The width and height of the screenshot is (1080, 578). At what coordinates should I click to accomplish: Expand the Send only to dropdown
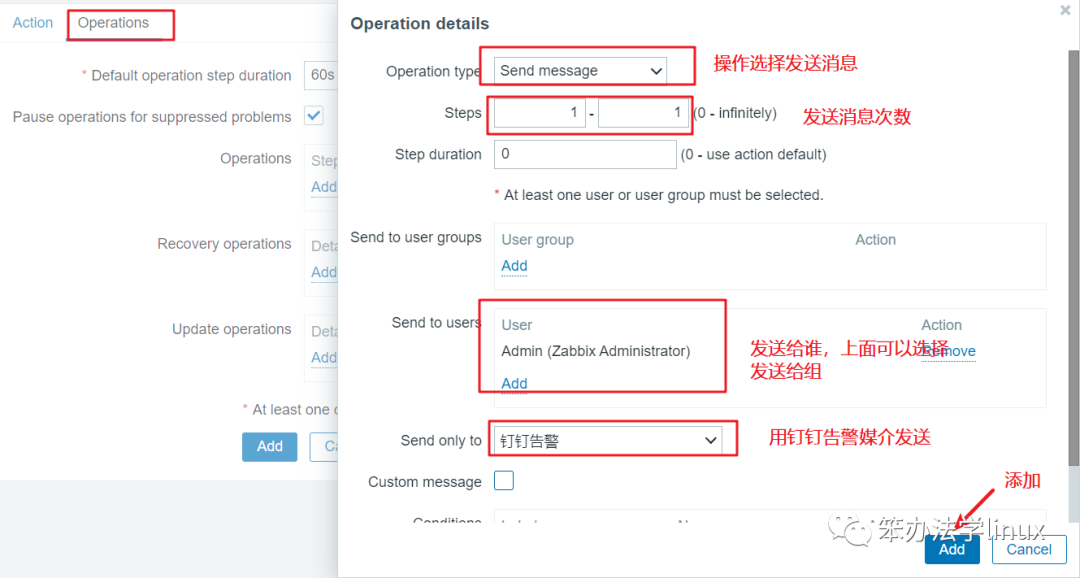click(608, 440)
